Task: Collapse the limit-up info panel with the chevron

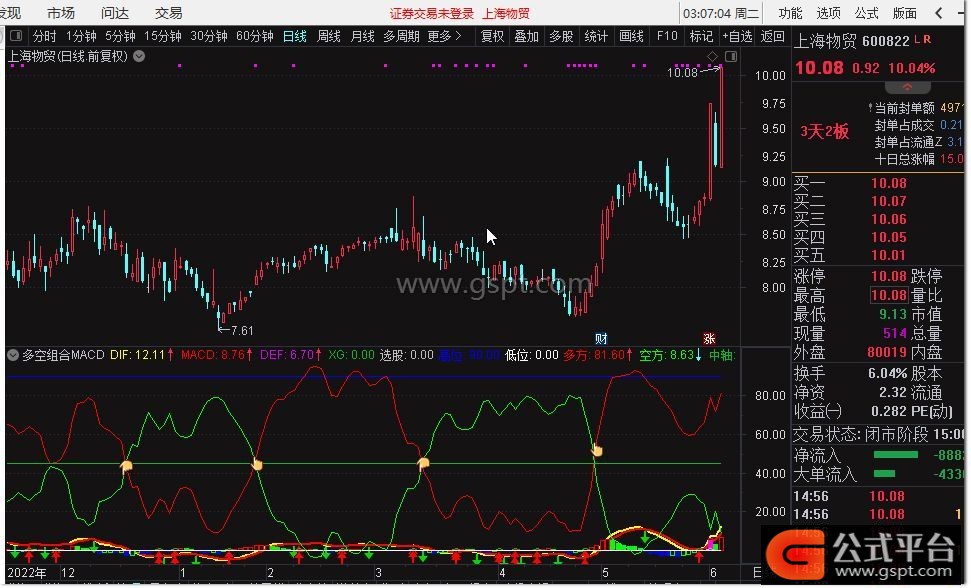Action: pyautogui.click(x=907, y=87)
